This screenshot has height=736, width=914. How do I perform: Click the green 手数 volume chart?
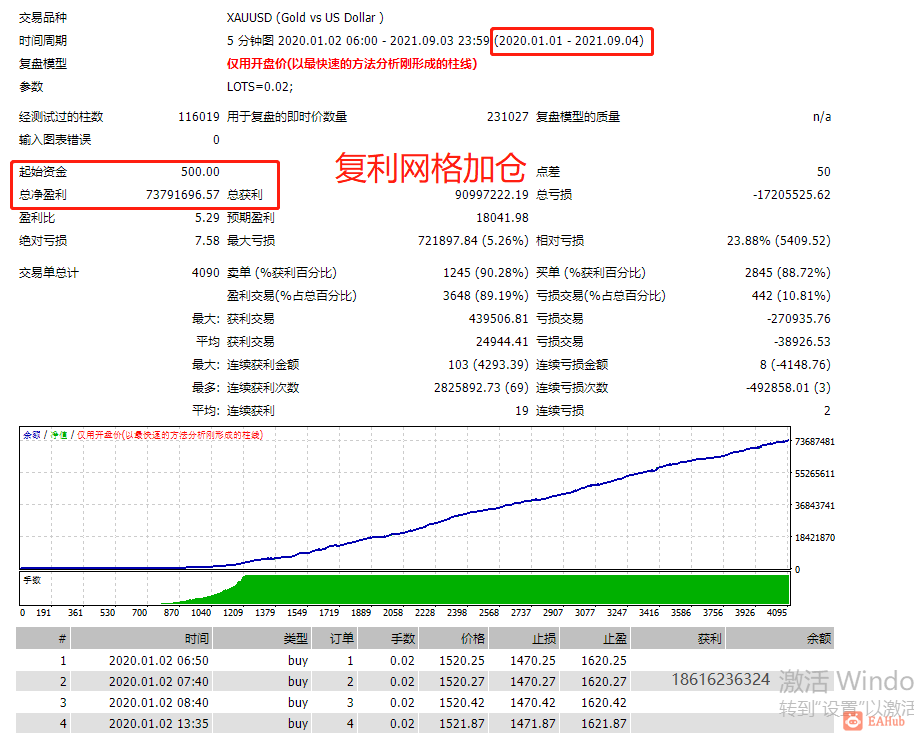pos(405,589)
